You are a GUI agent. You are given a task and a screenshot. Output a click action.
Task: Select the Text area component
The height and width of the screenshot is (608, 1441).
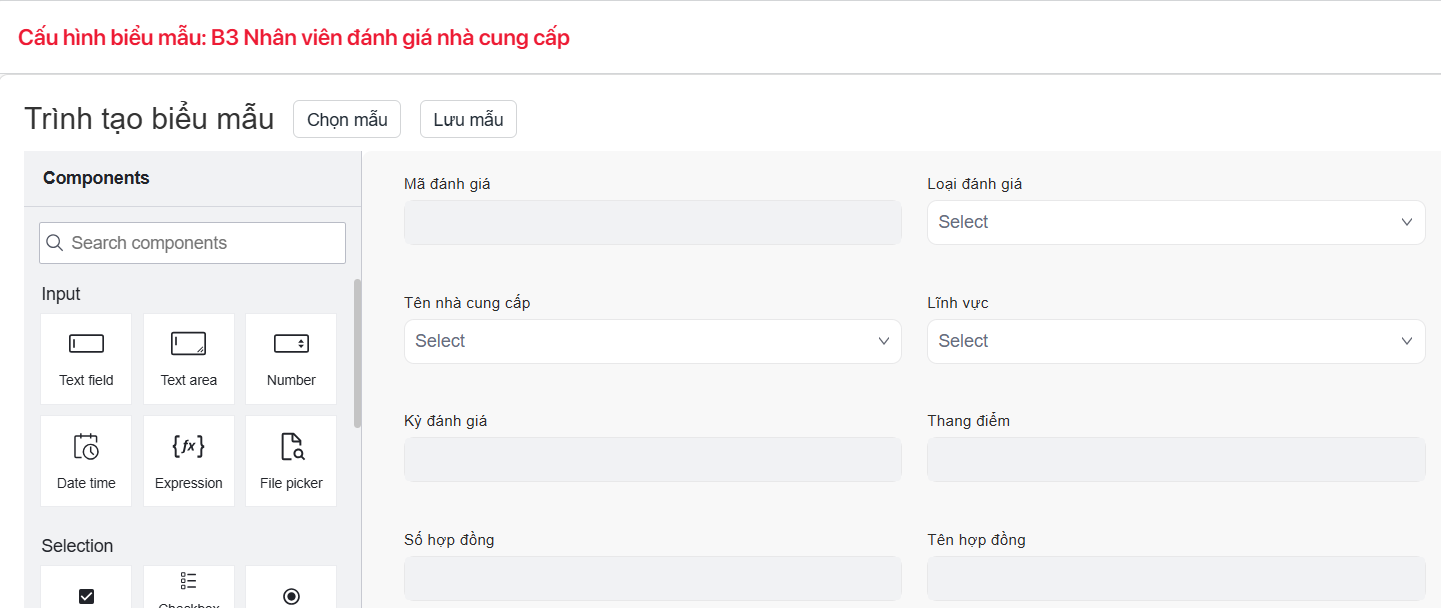tap(188, 358)
